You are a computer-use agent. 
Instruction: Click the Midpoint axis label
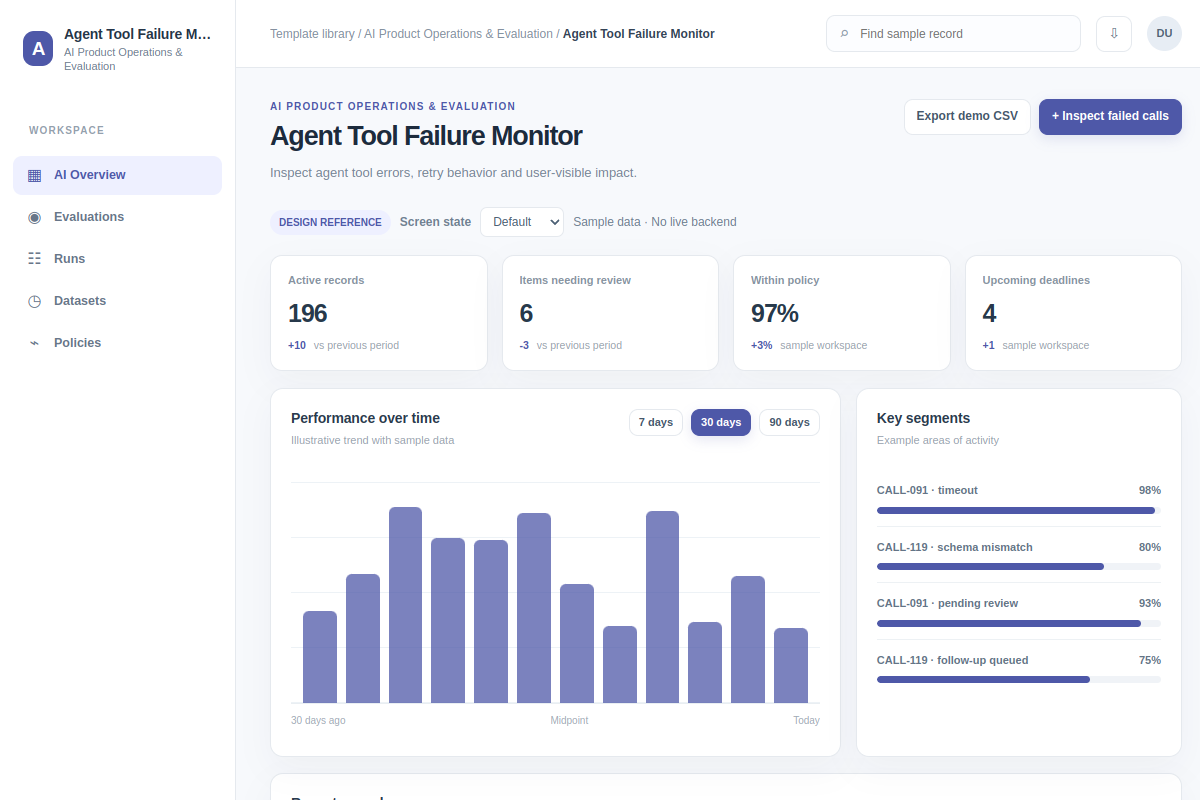pyautogui.click(x=569, y=720)
